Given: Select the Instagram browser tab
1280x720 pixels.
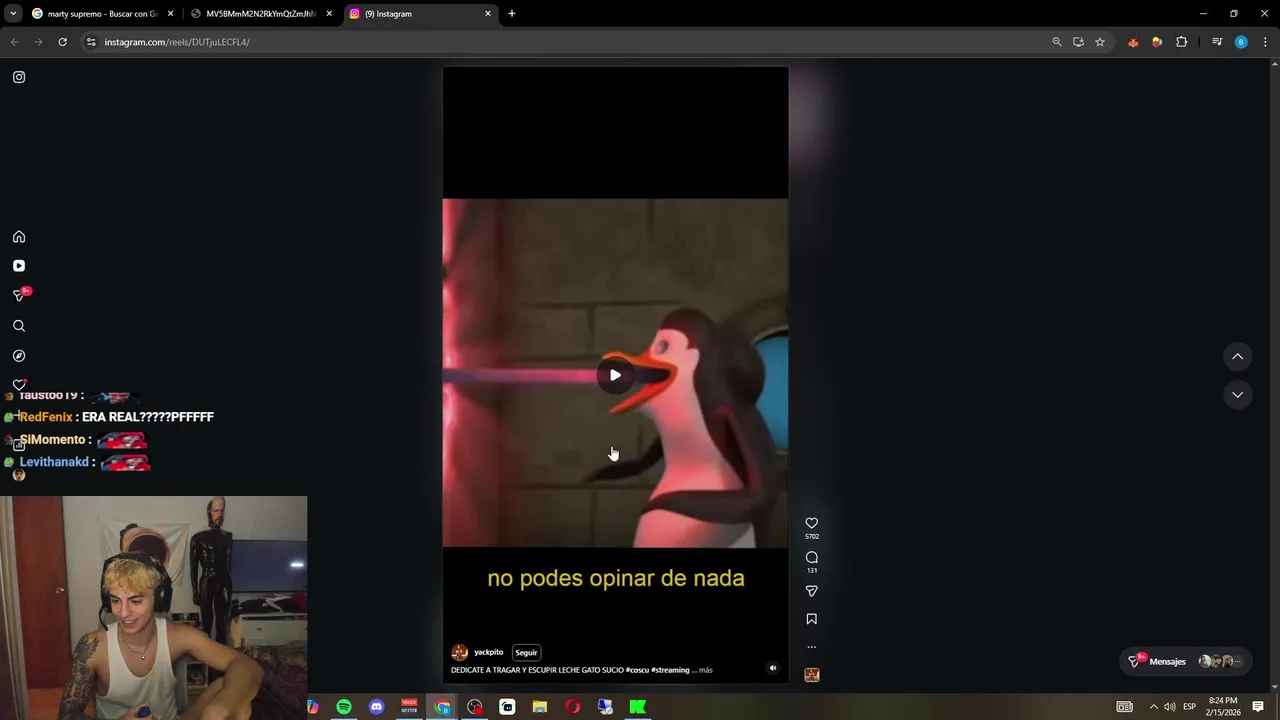Looking at the screenshot, I should tap(420, 14).
